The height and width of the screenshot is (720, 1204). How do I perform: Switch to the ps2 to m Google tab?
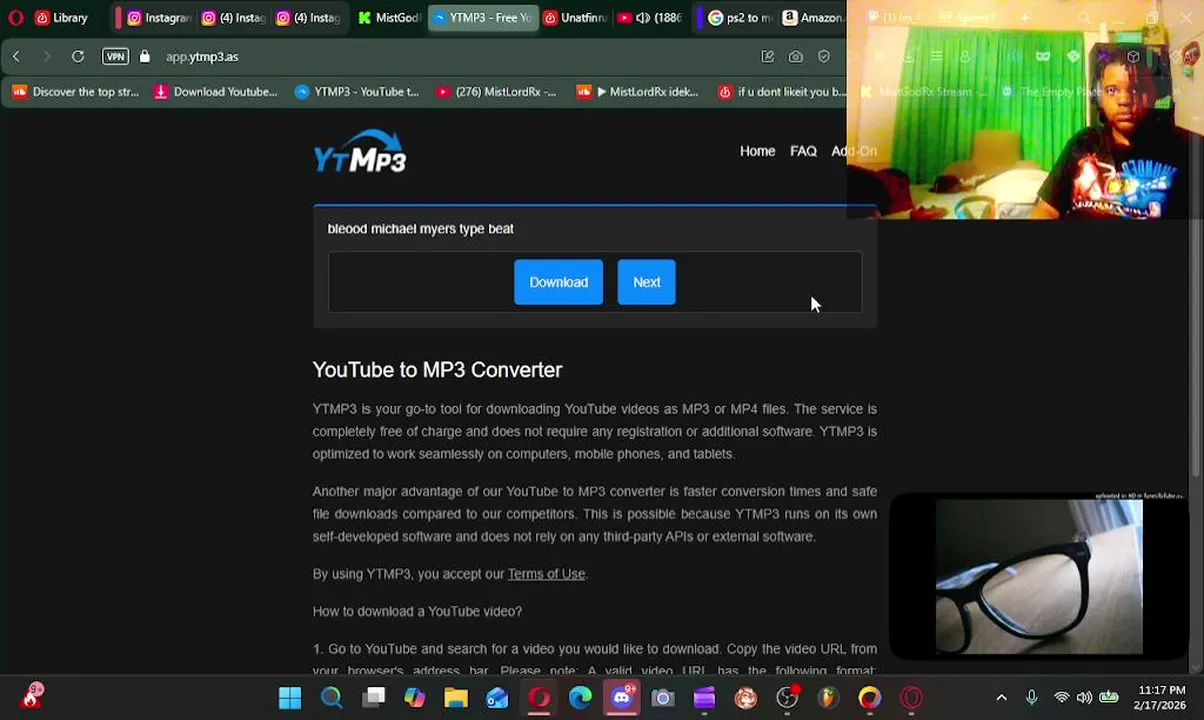click(740, 18)
